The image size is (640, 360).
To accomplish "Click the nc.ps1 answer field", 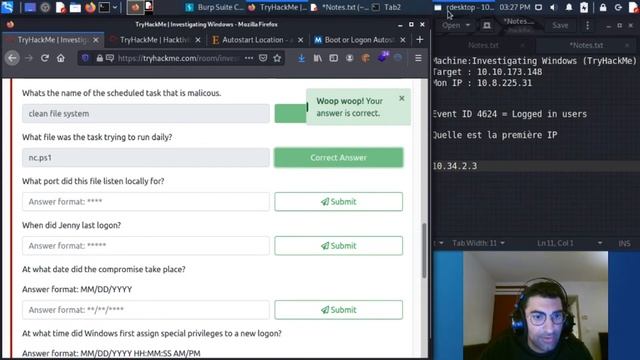I will [x=146, y=158].
